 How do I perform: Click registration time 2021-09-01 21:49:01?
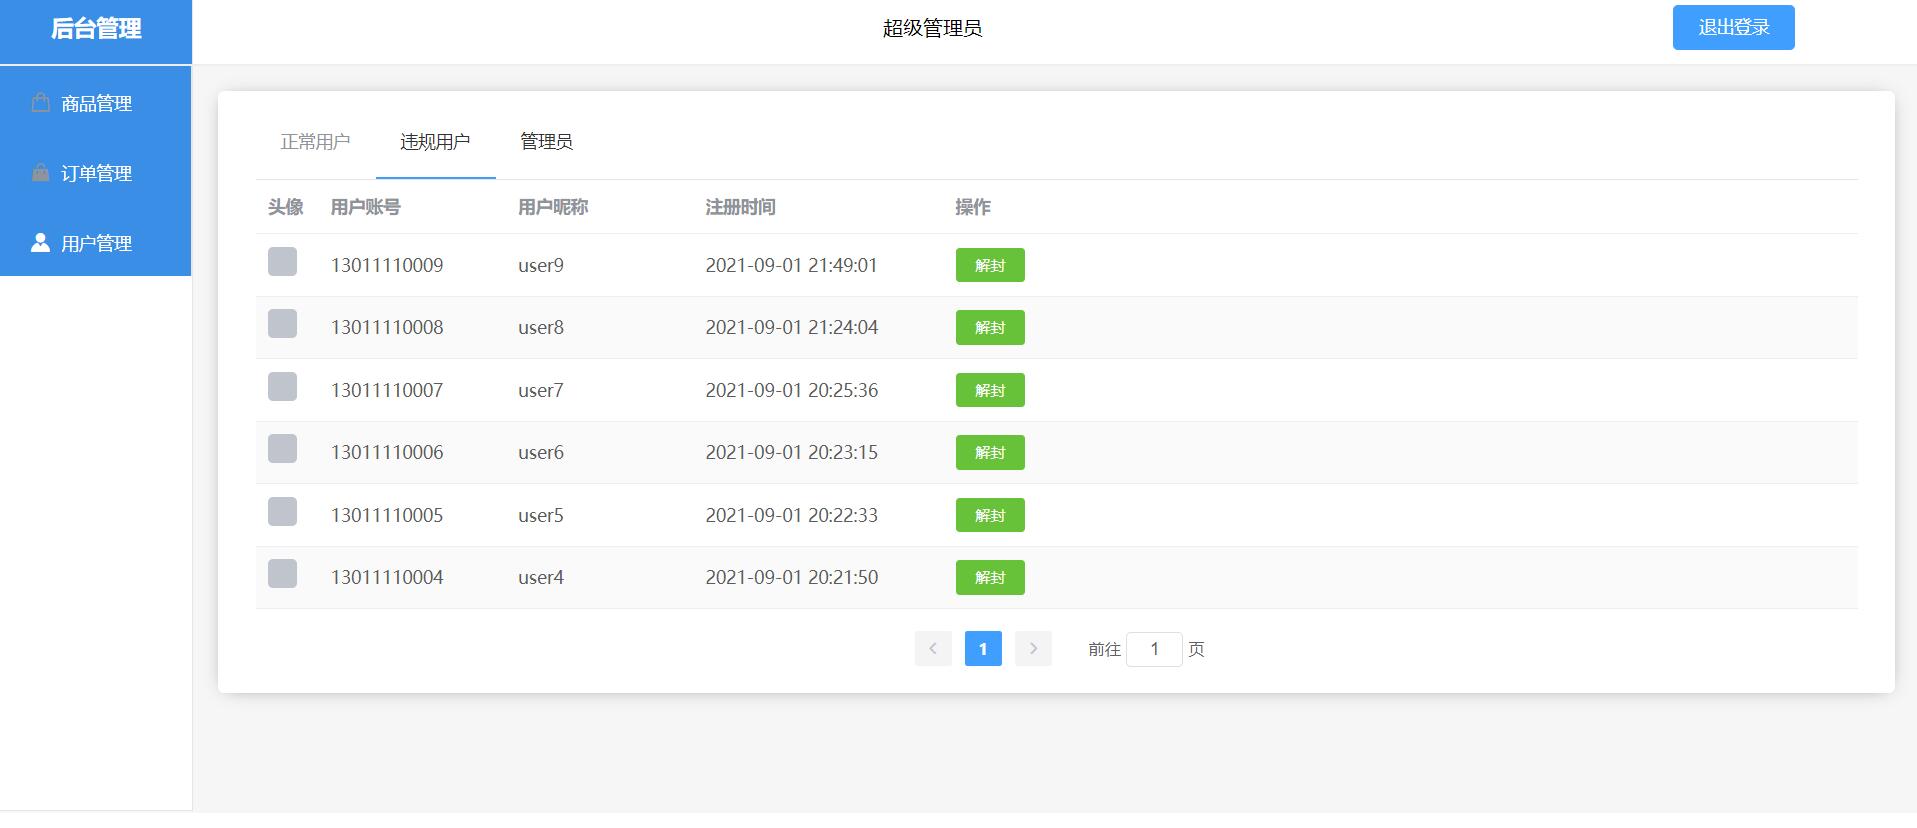point(791,265)
